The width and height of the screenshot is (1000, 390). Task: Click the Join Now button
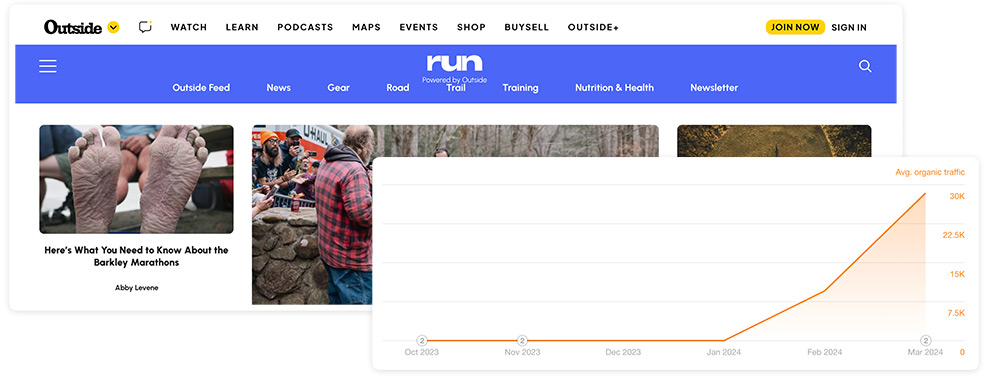pyautogui.click(x=795, y=27)
